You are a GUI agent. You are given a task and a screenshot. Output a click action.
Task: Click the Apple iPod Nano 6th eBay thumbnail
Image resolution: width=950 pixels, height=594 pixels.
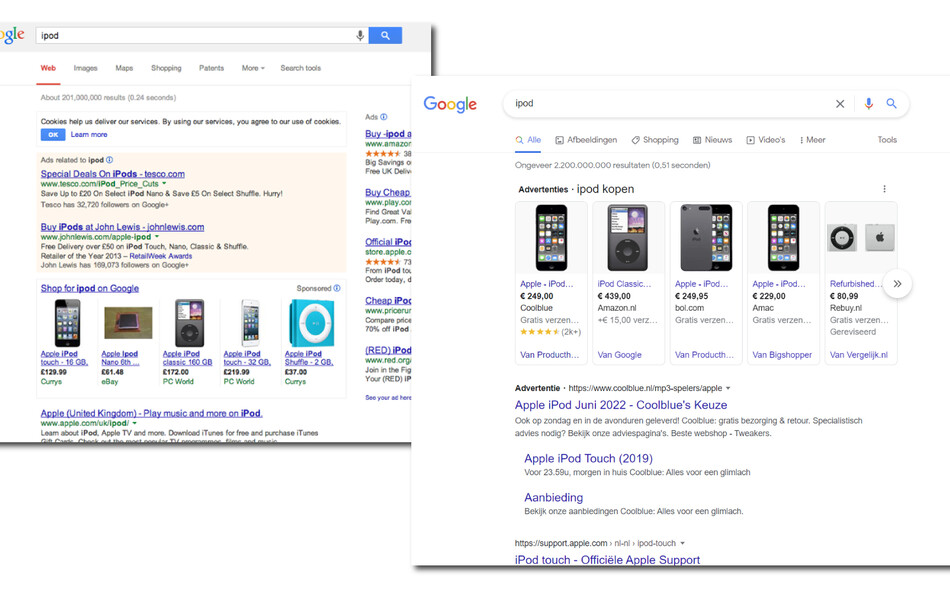tap(128, 322)
